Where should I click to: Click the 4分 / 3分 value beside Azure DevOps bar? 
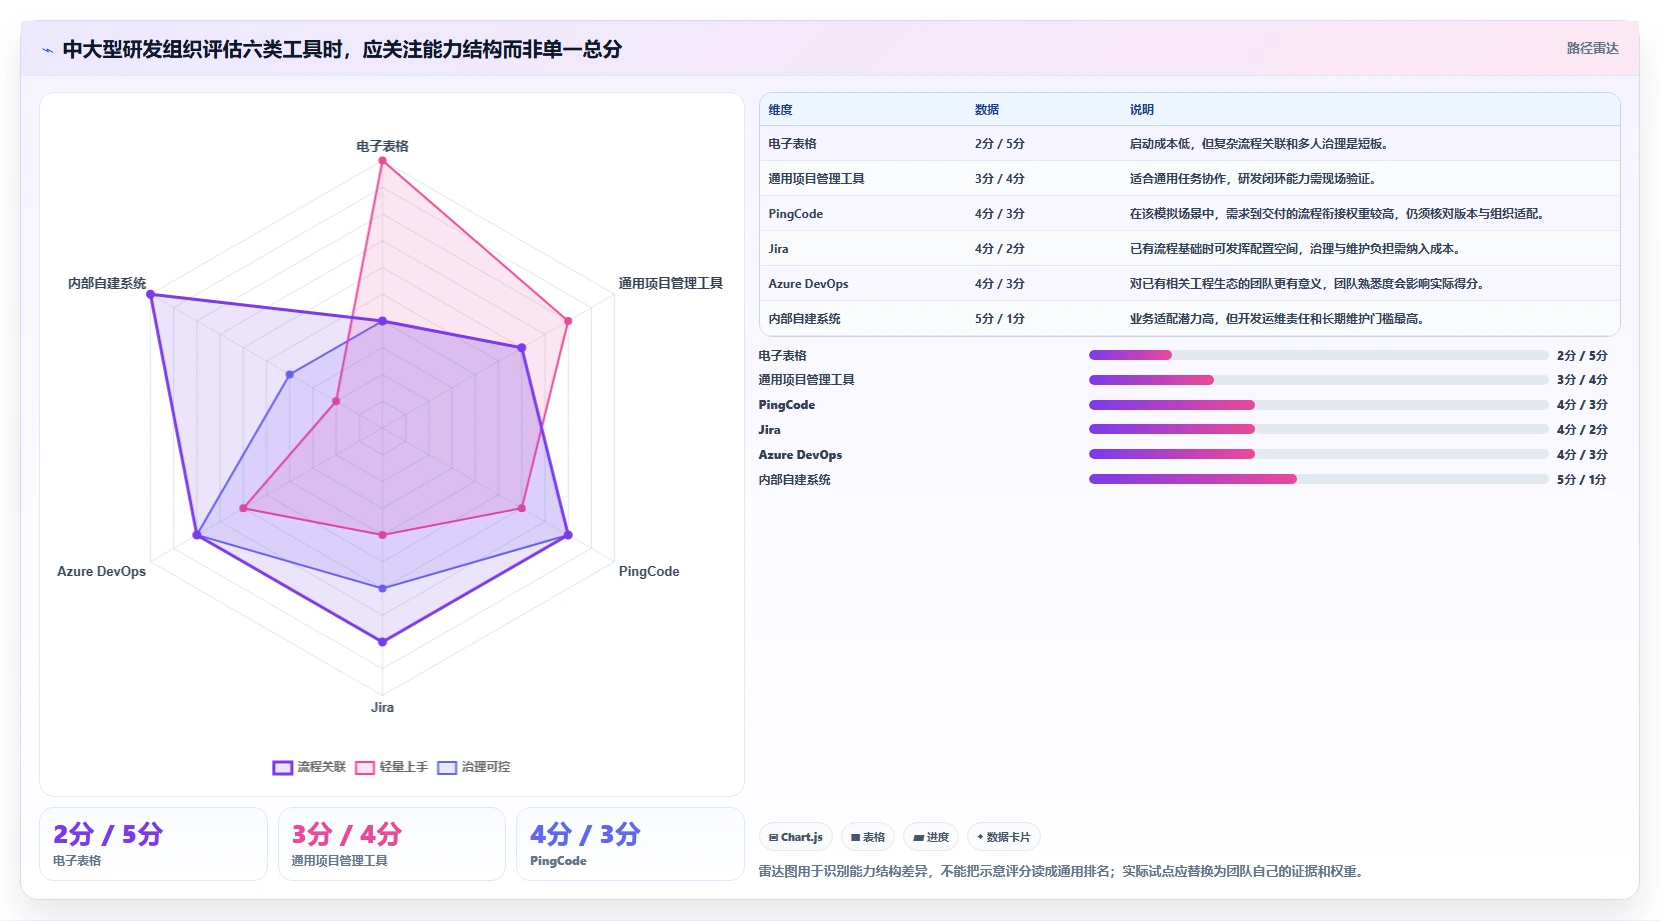pyautogui.click(x=1582, y=455)
